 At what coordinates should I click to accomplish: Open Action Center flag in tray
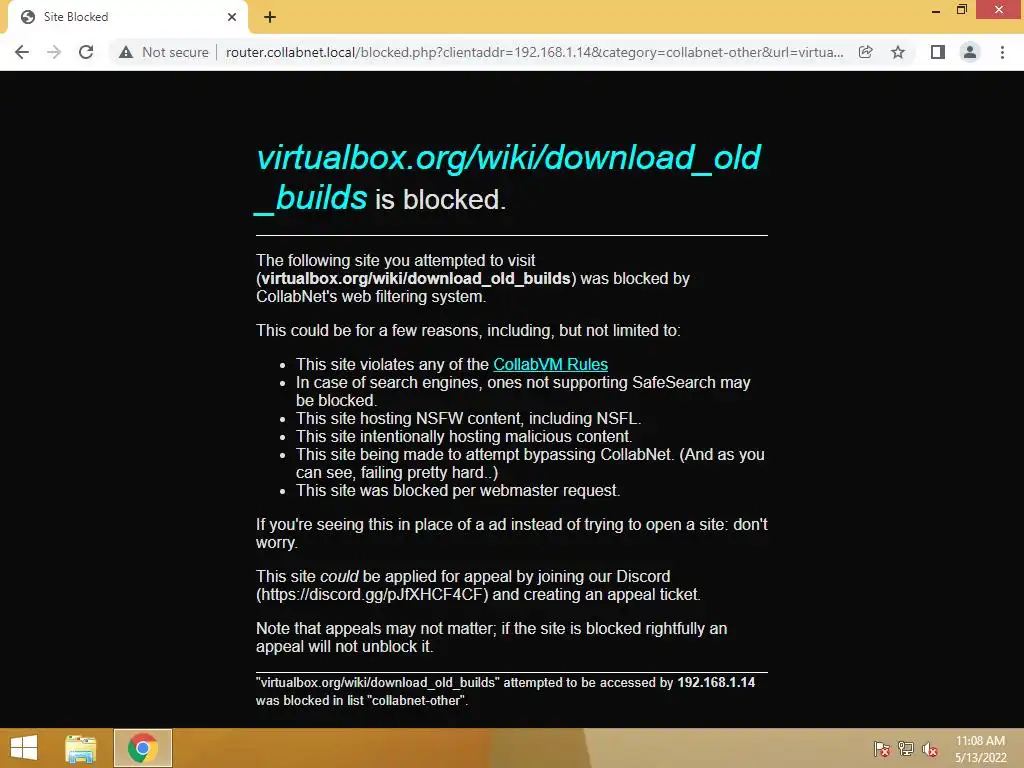click(882, 749)
